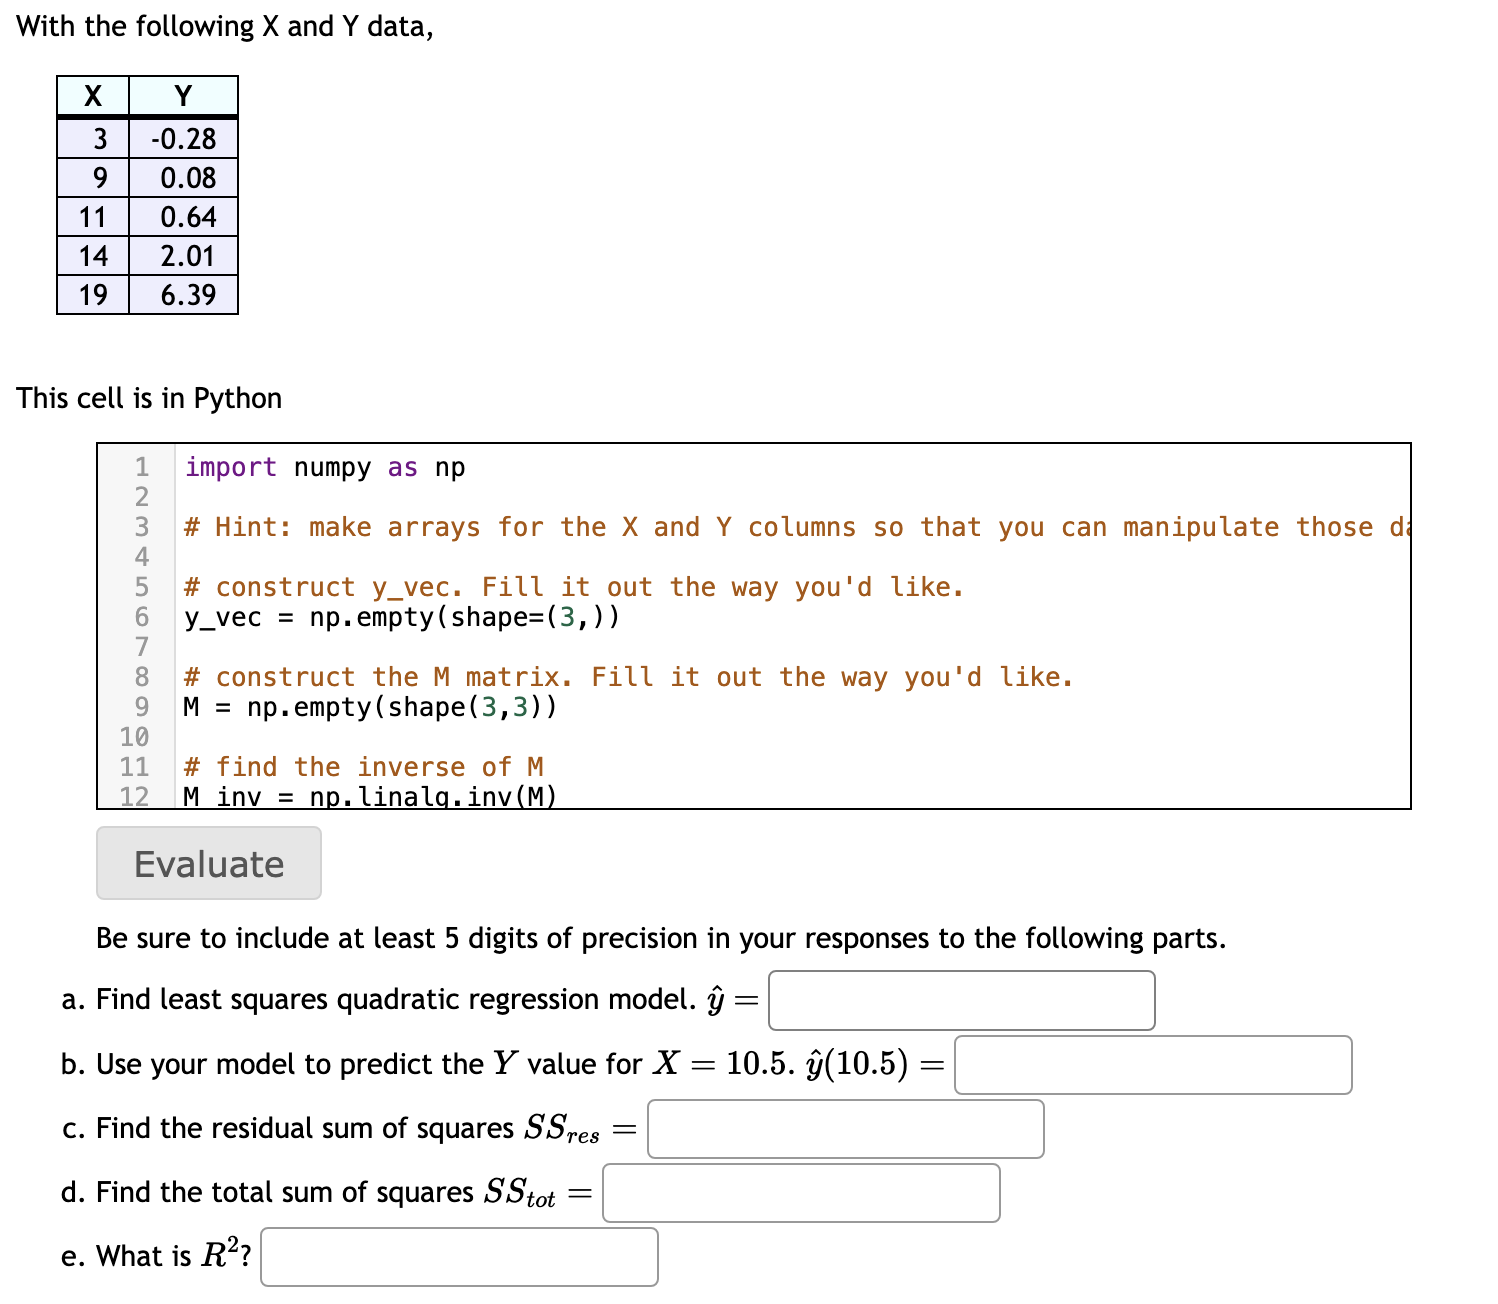Select the table cell with value -0.28

tap(183, 139)
